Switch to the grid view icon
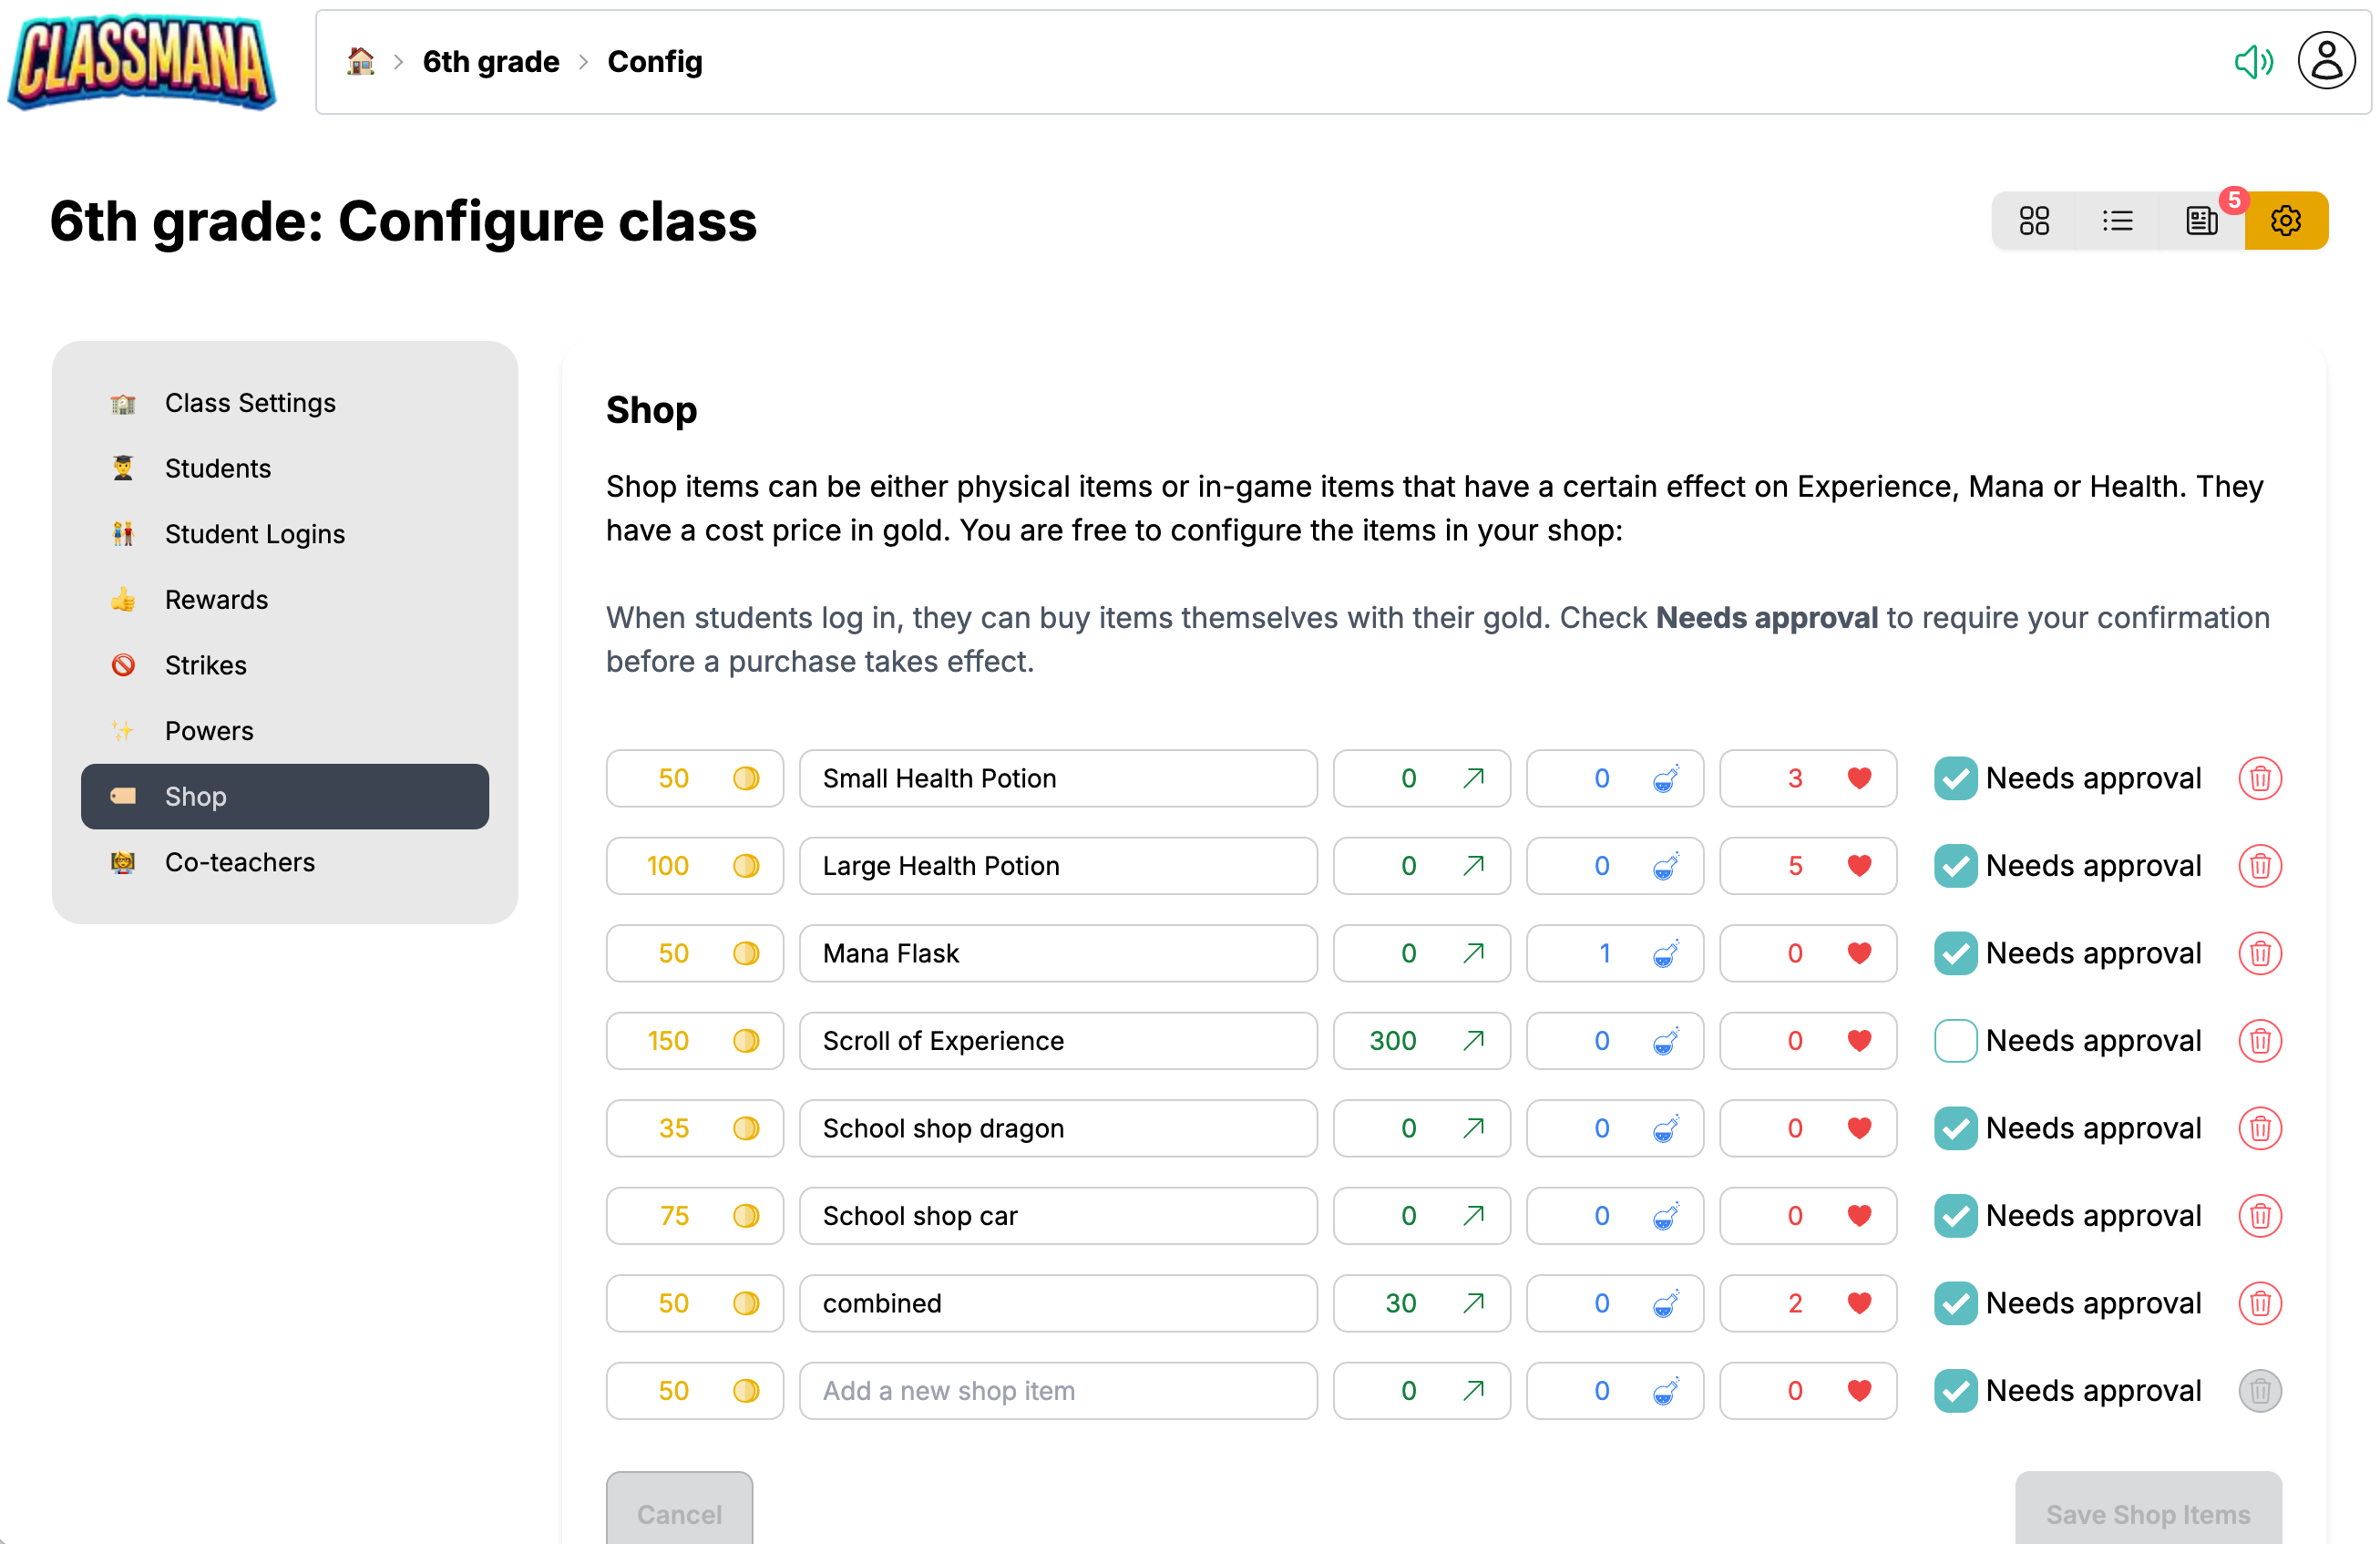 coord(2033,221)
